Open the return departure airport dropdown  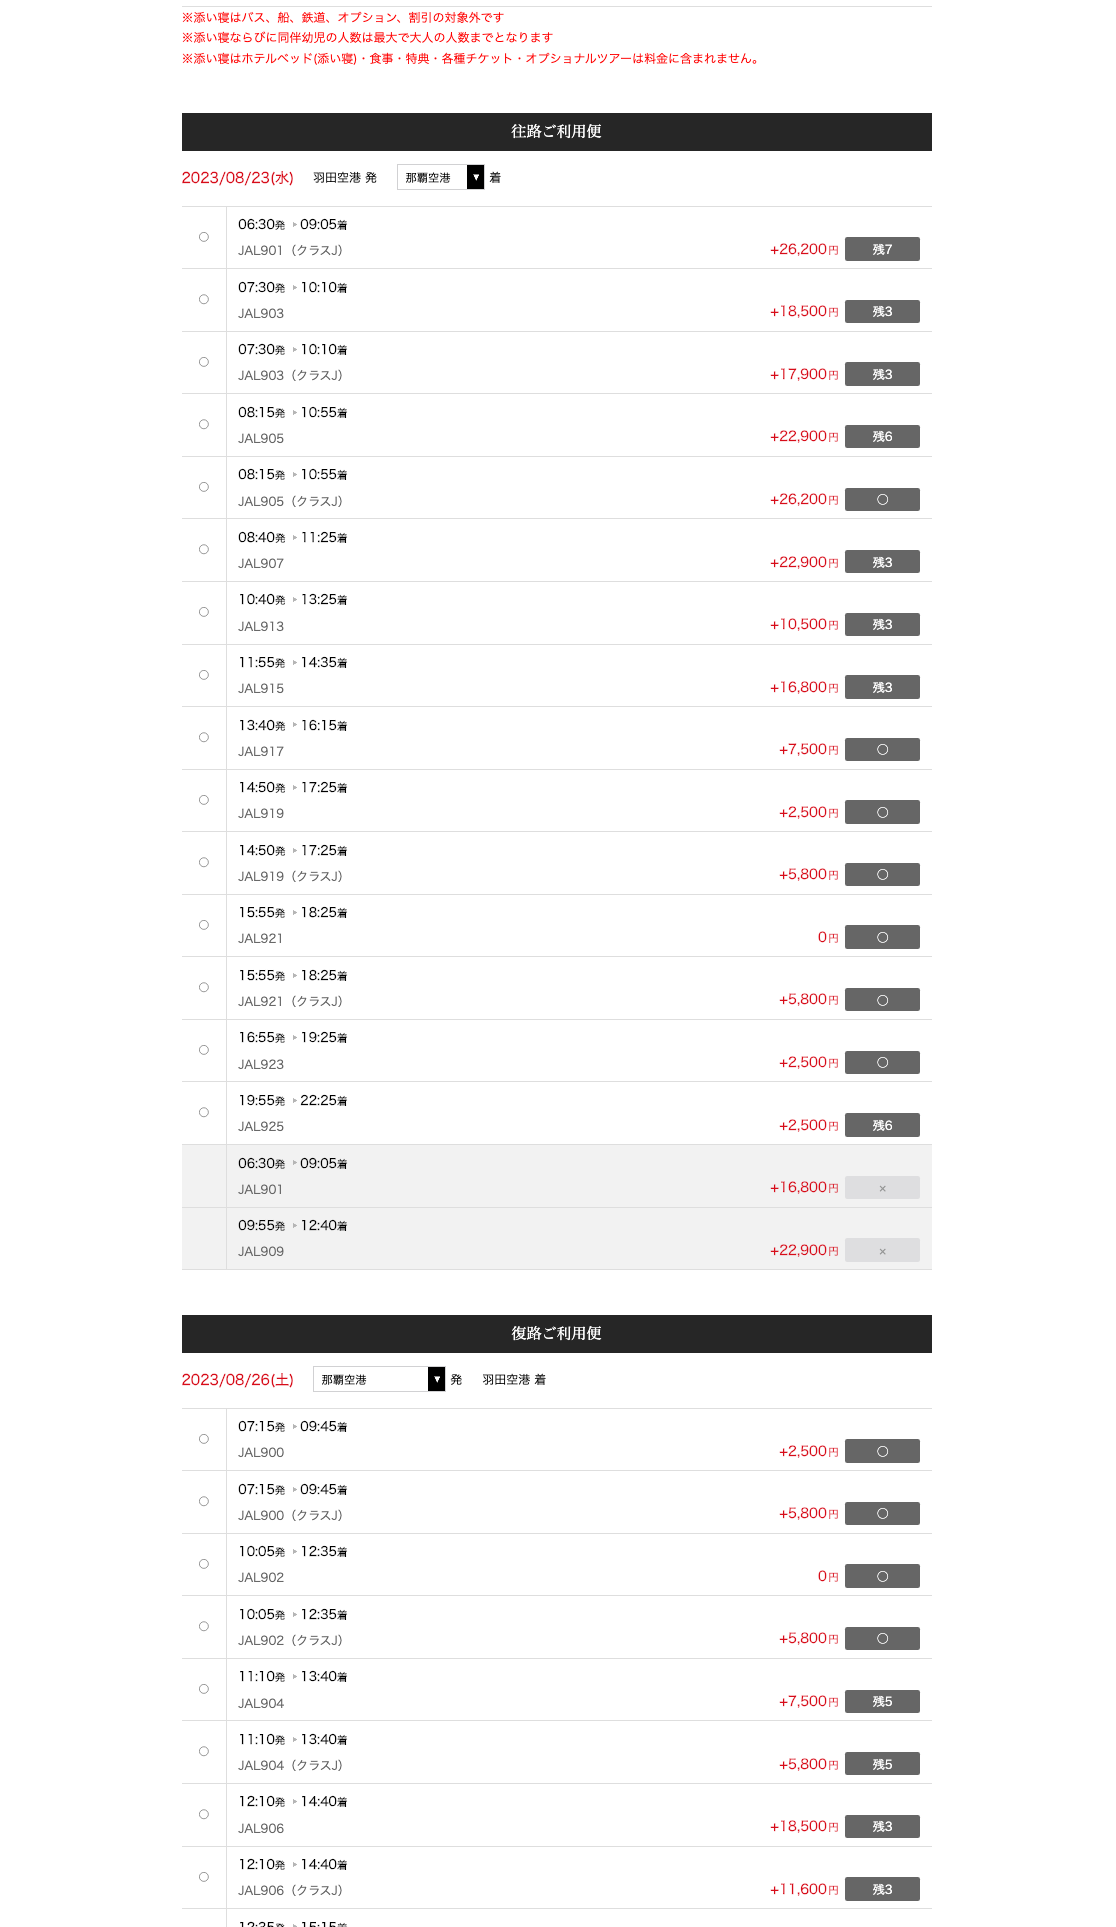[x=379, y=1379]
